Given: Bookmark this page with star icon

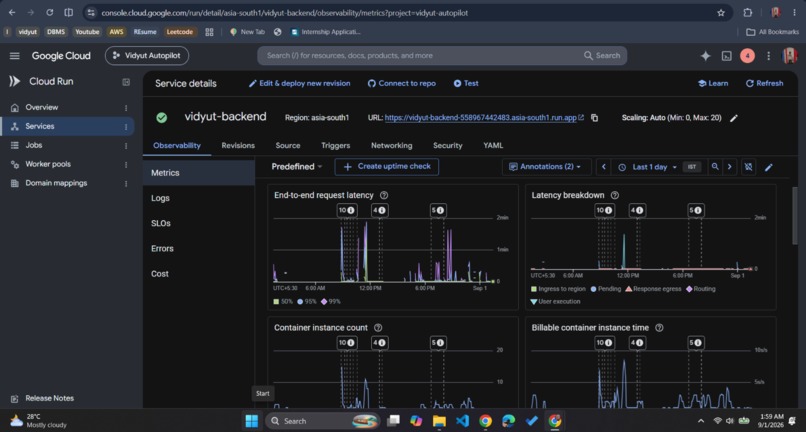Looking at the screenshot, I should click(x=721, y=13).
